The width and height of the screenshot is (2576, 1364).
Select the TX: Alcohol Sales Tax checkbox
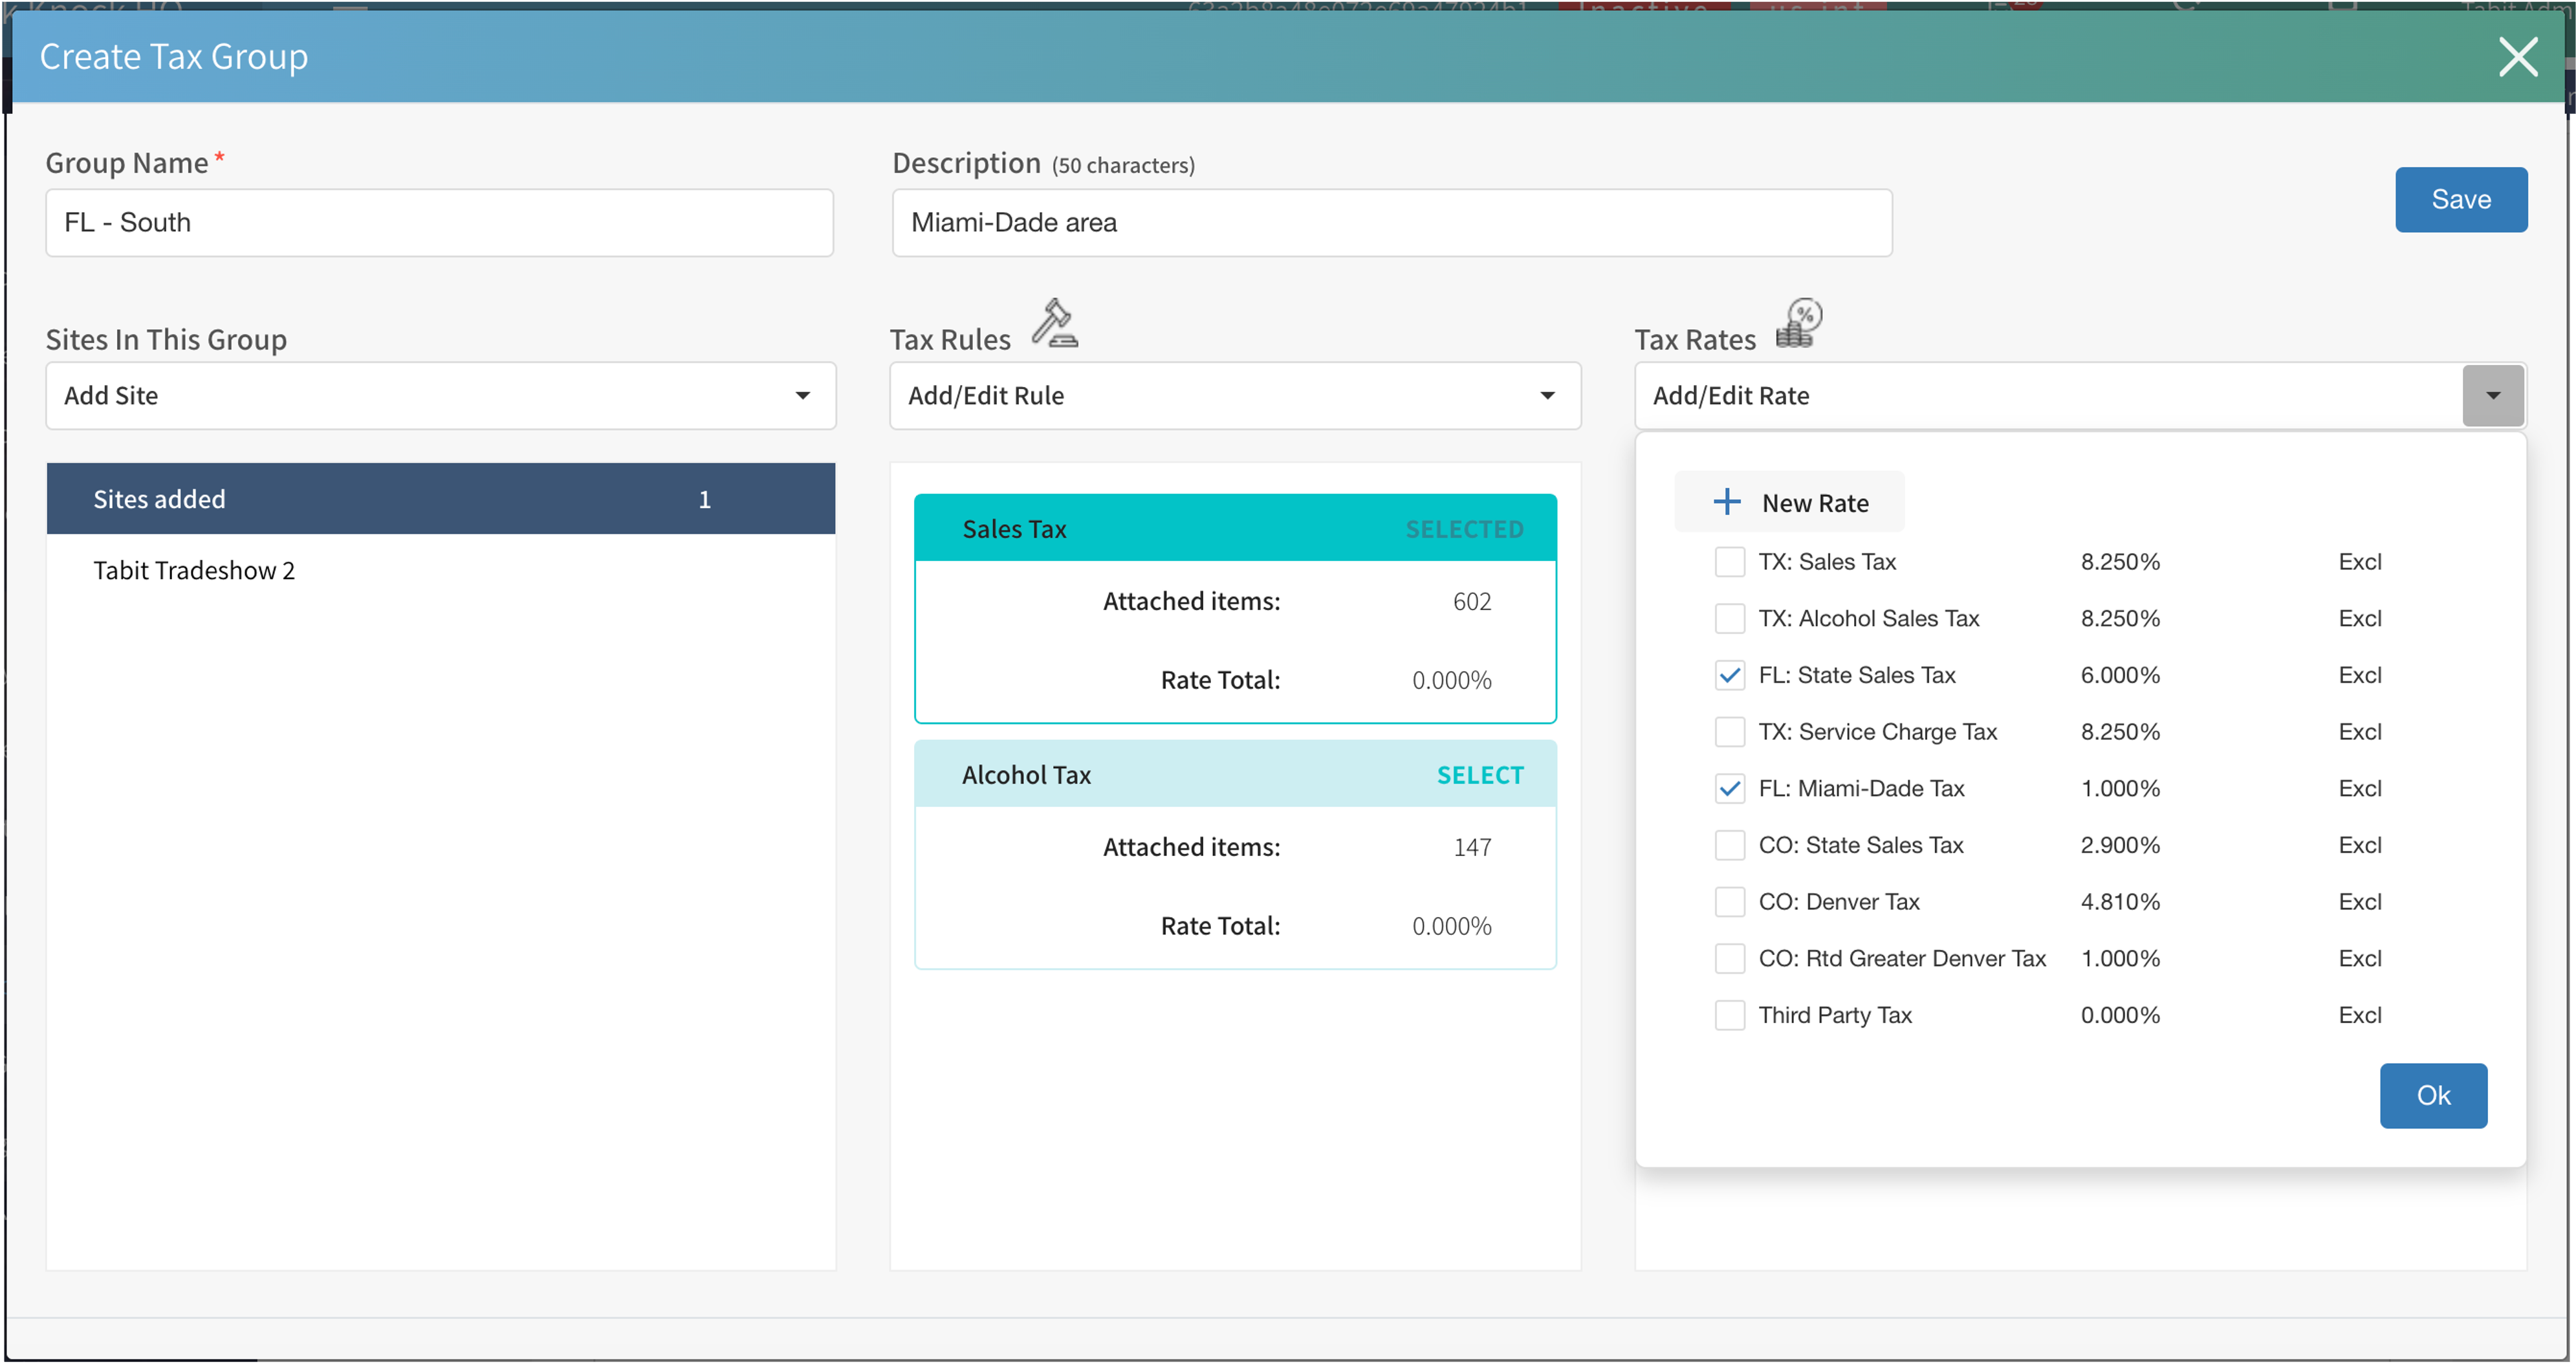(1729, 619)
